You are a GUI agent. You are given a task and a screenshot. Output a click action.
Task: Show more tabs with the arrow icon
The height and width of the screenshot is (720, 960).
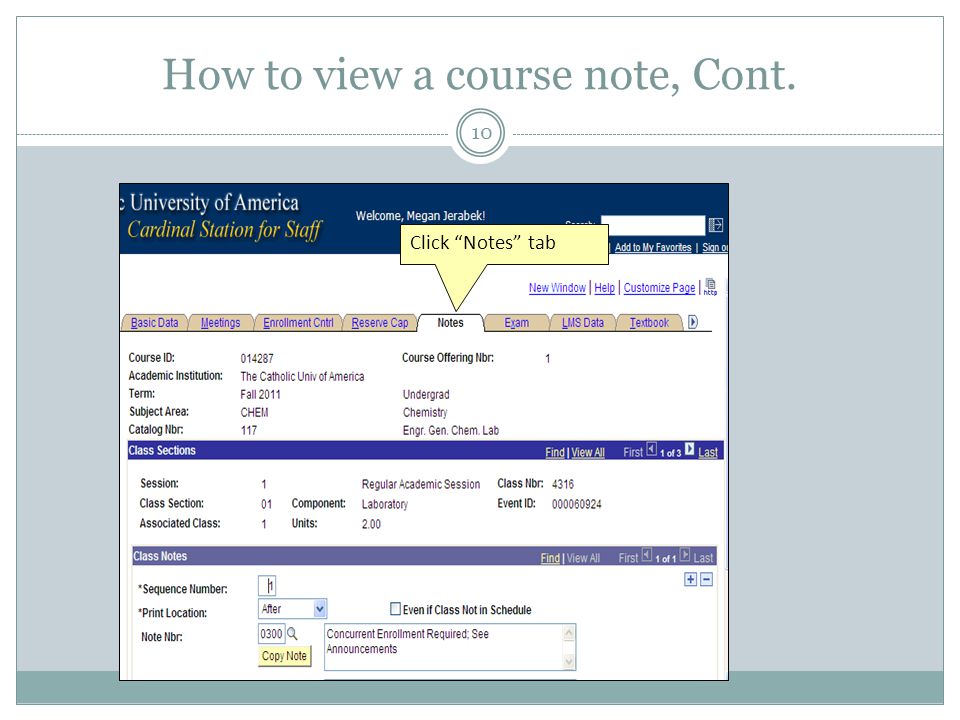(x=692, y=321)
